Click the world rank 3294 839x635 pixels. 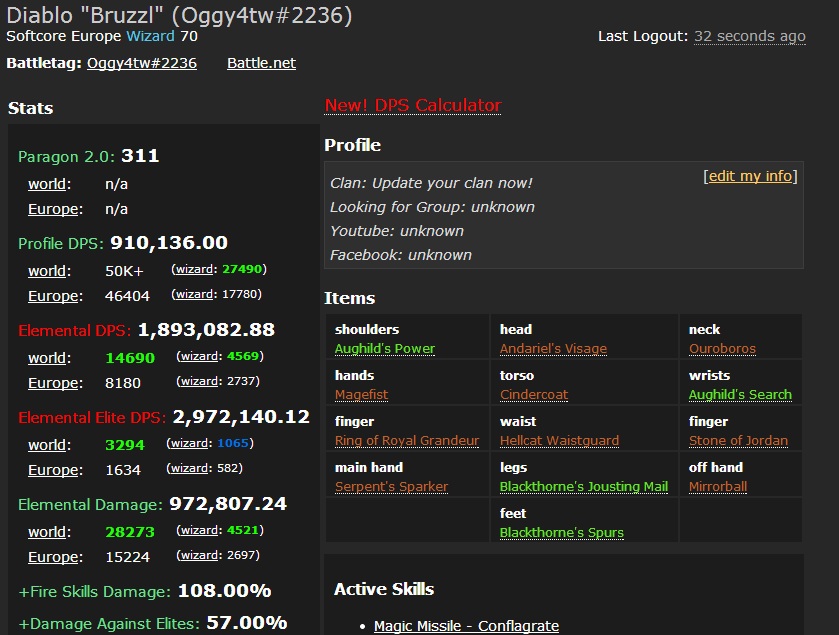point(125,445)
